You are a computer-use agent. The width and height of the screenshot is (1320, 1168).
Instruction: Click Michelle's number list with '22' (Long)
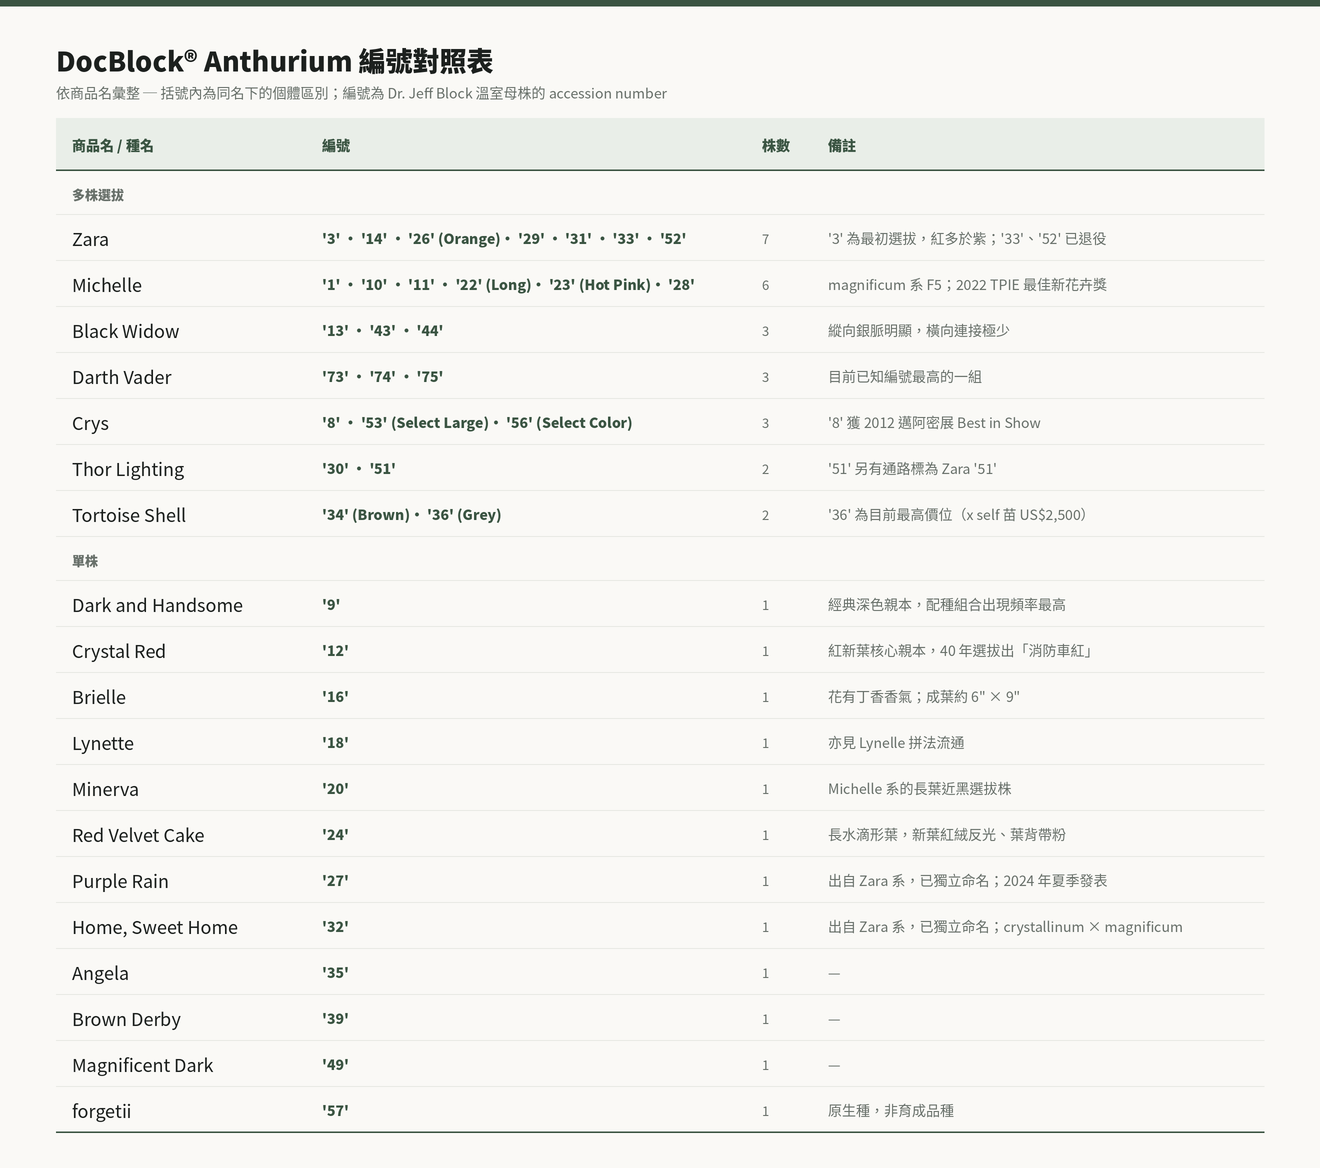click(x=508, y=285)
